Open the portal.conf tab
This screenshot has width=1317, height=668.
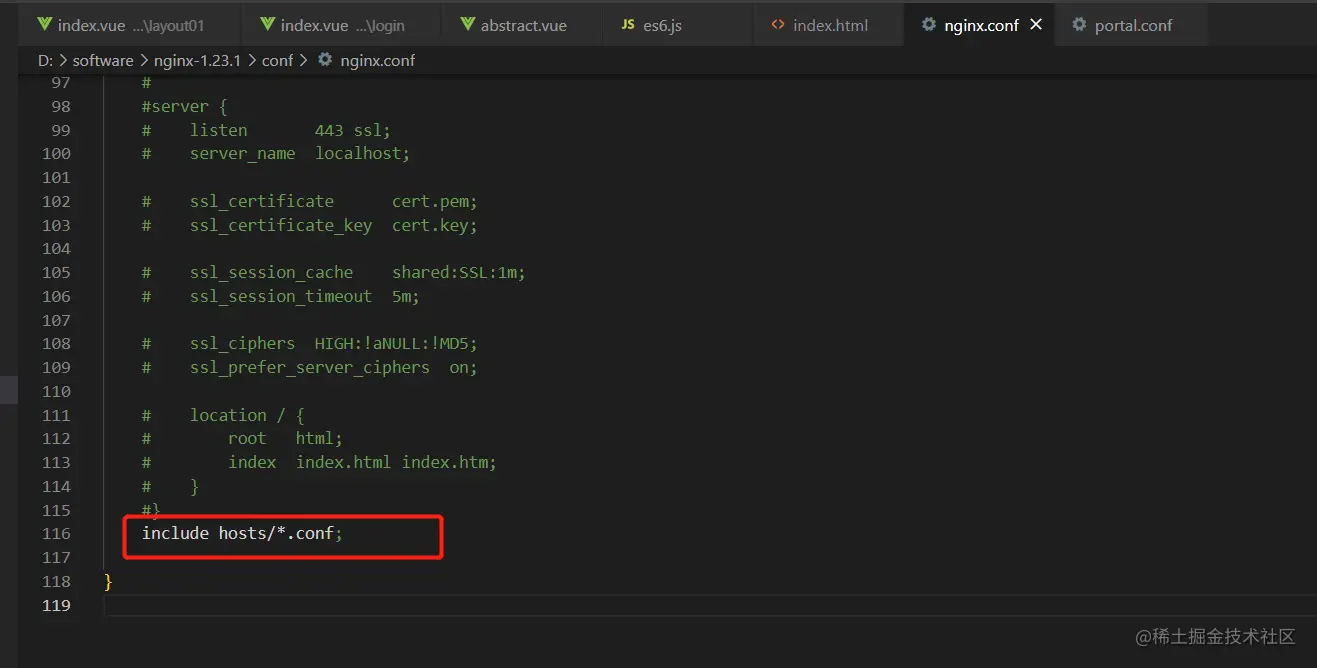click(1131, 25)
